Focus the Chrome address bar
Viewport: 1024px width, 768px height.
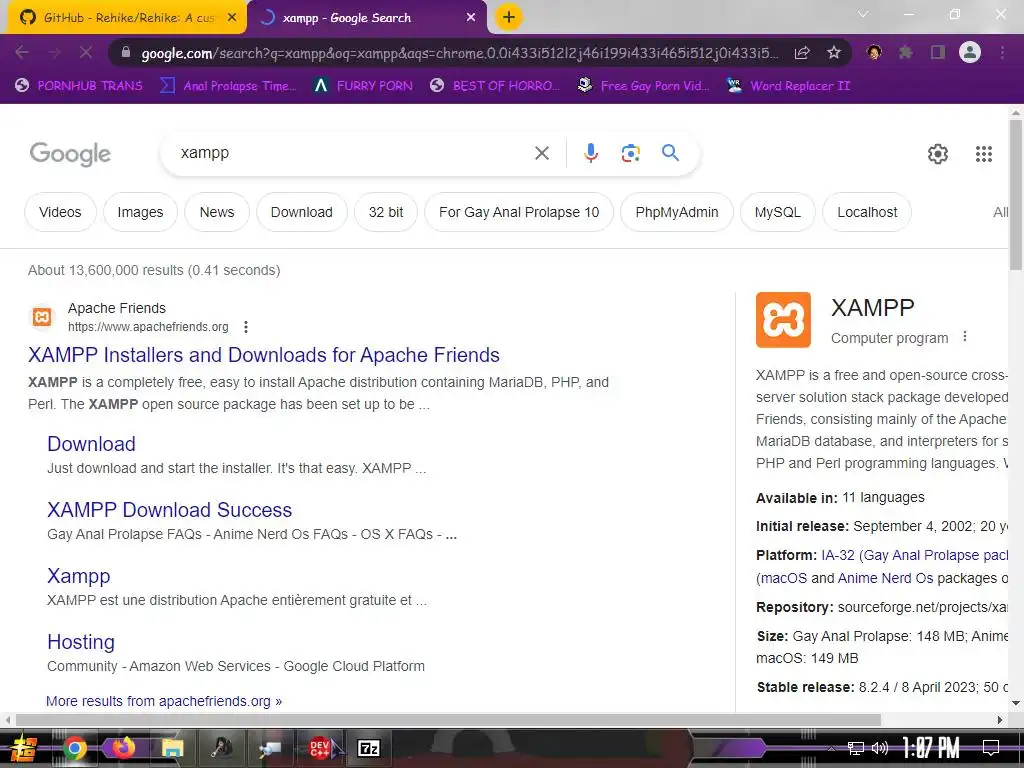coord(459,52)
